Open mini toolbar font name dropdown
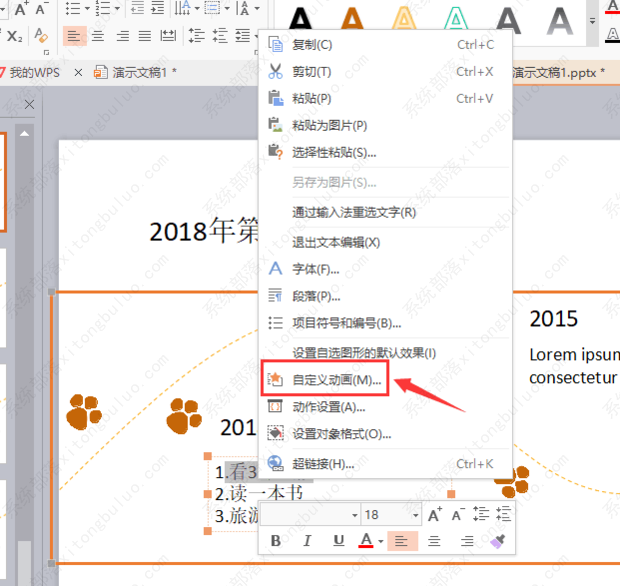The image size is (620, 586). (x=354, y=515)
